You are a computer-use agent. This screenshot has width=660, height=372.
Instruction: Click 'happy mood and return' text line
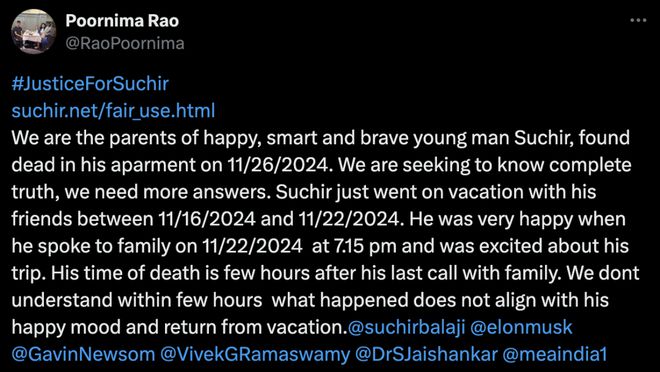(106, 327)
